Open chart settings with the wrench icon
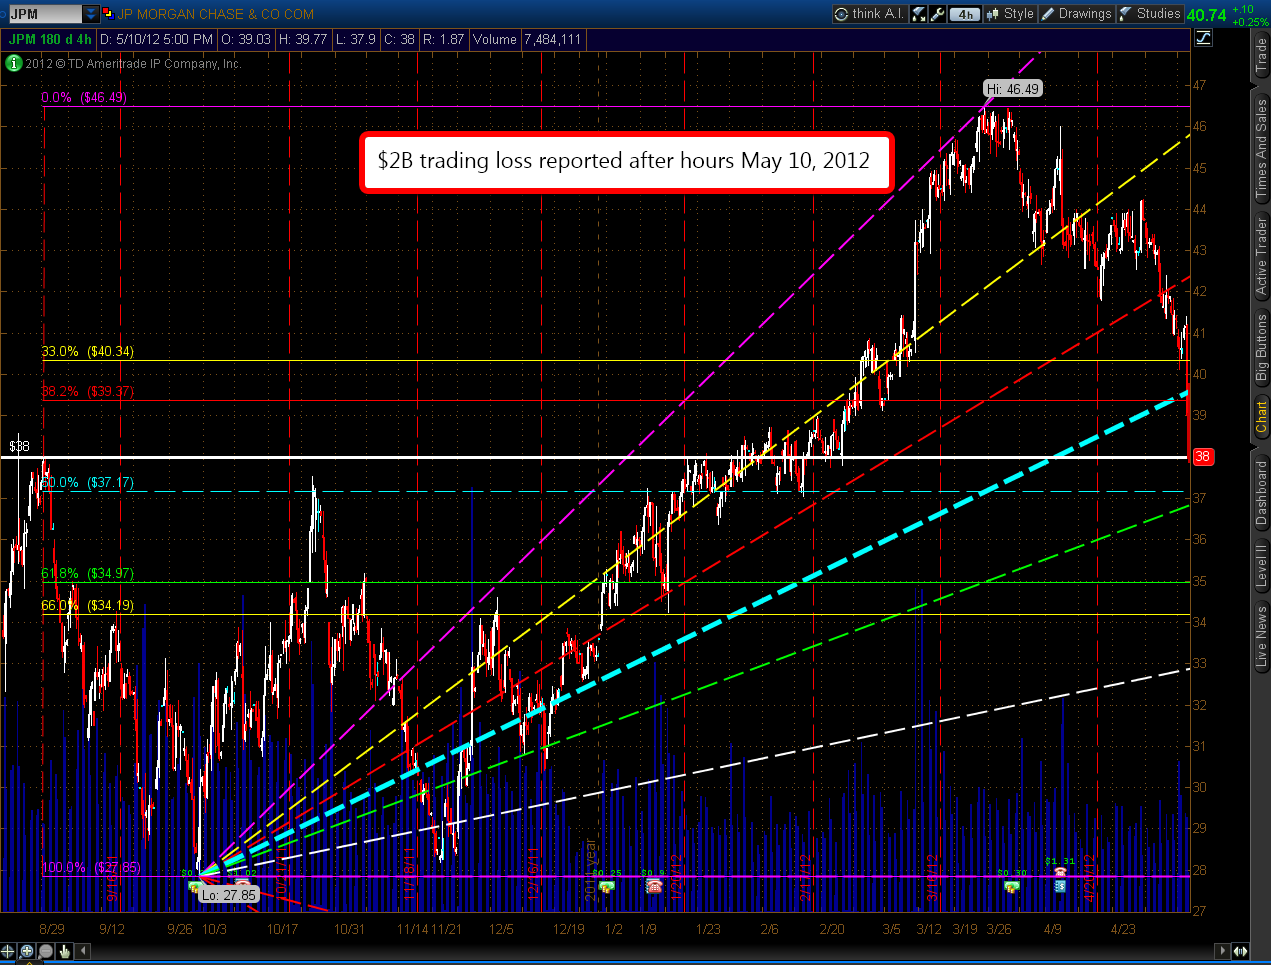The height and width of the screenshot is (965, 1271). [x=937, y=14]
